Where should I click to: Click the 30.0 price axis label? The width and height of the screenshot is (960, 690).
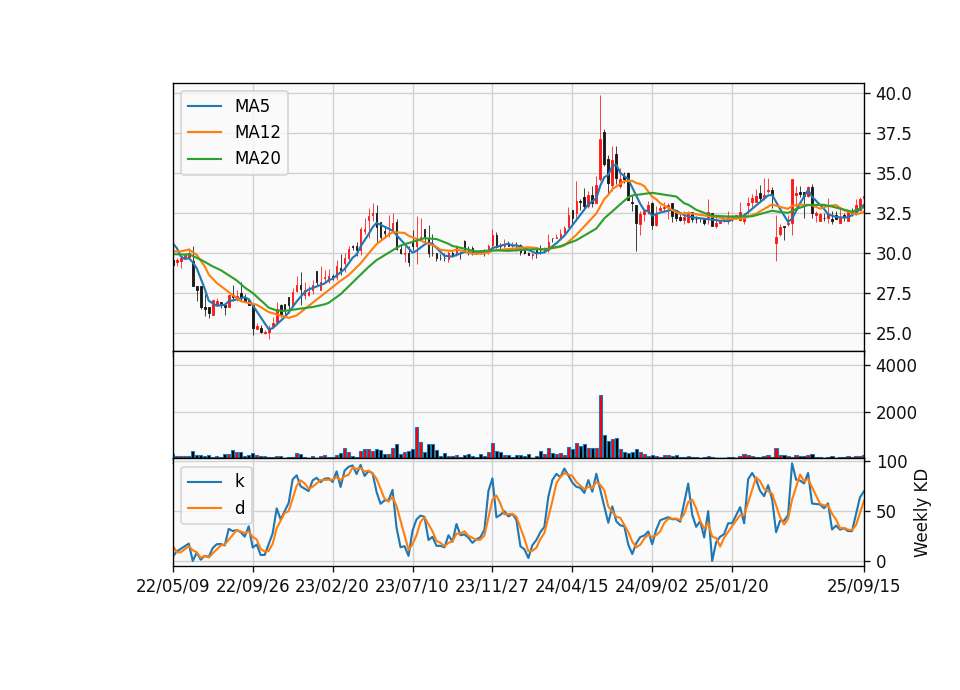(893, 253)
